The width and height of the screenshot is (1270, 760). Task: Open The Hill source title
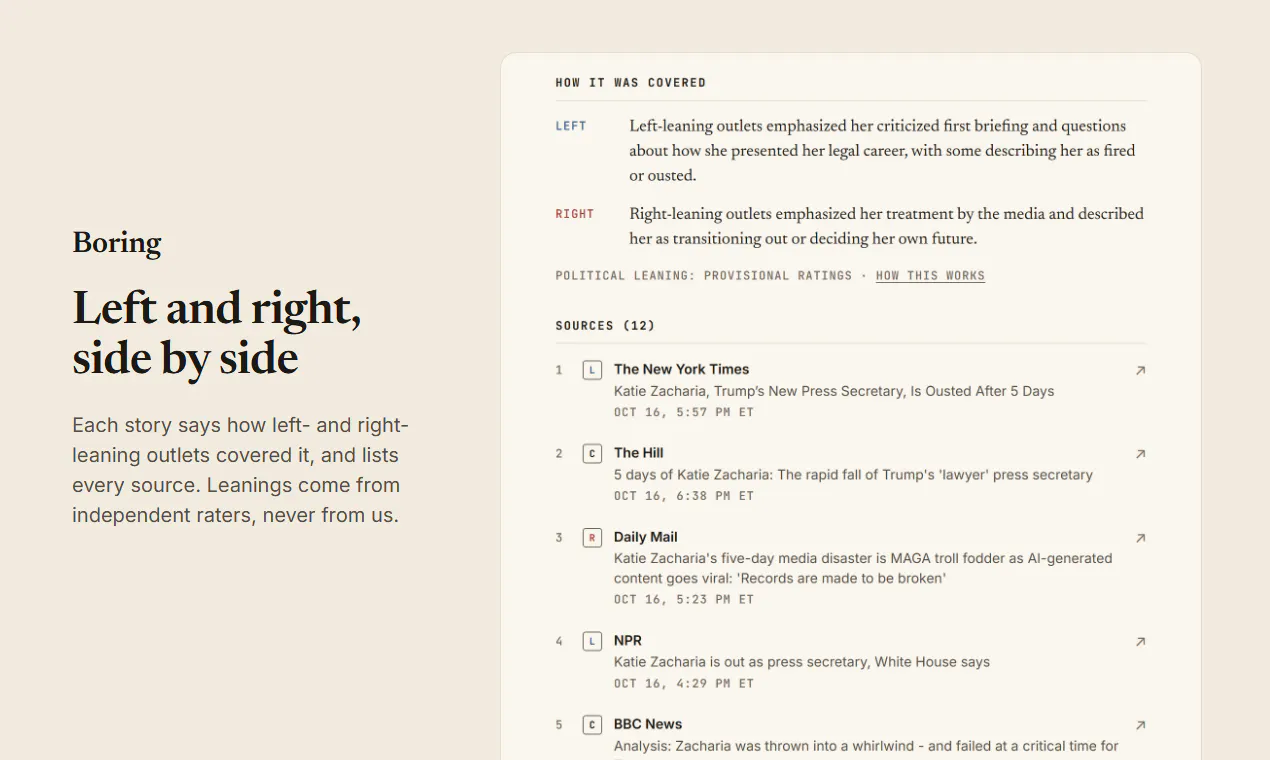coord(638,453)
